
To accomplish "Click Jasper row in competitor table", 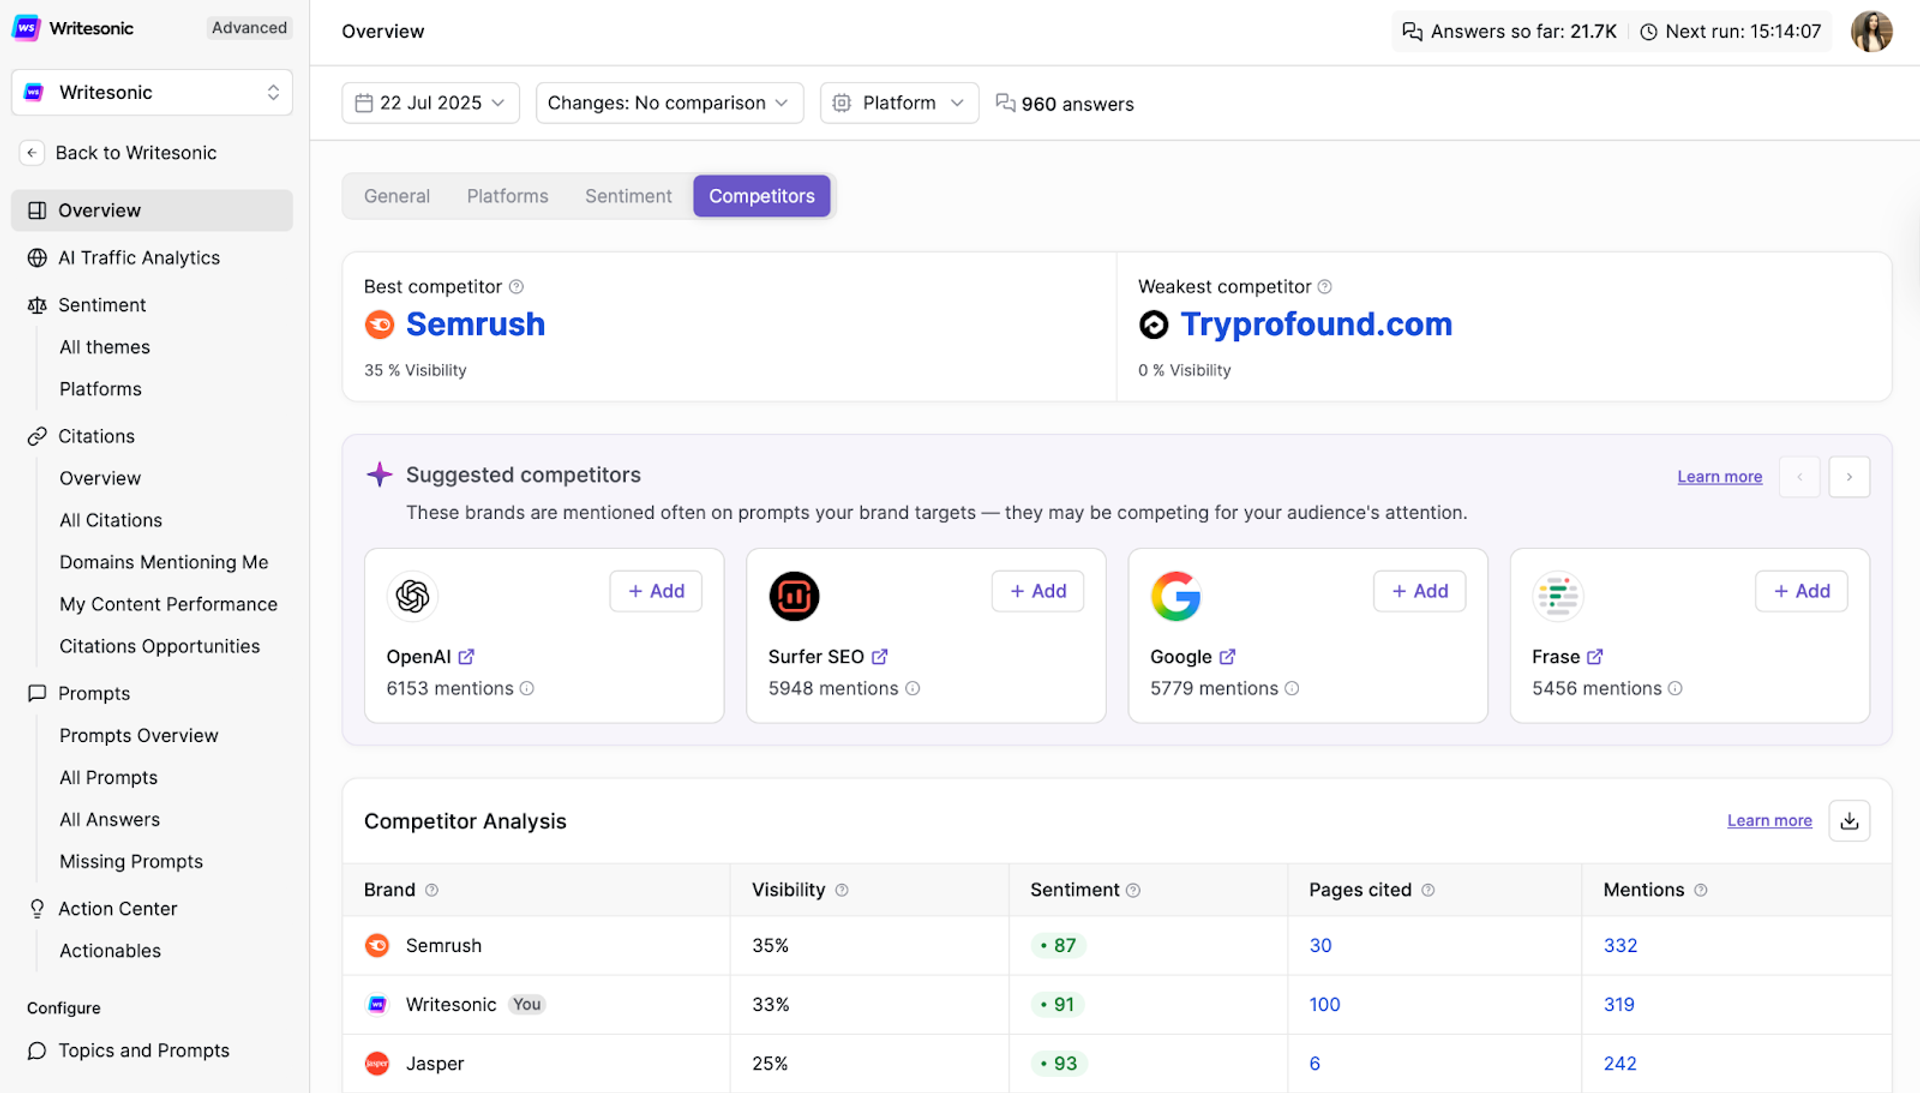I will 1117,1064.
